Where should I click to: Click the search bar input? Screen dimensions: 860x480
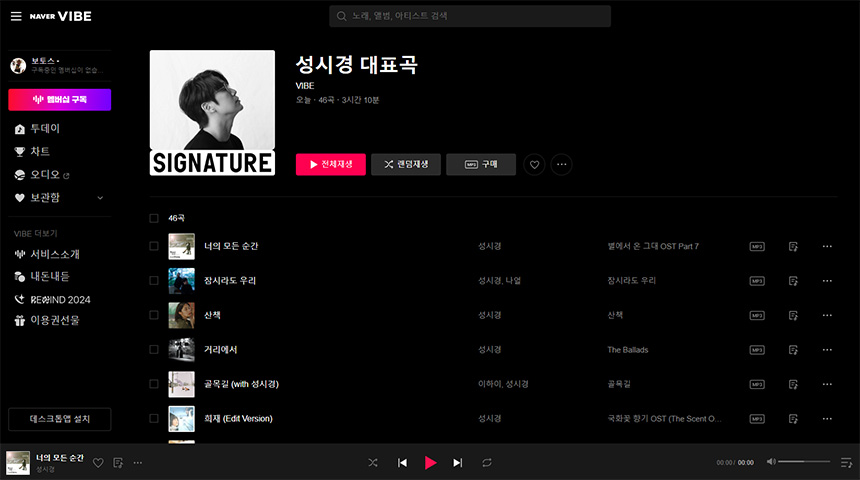tap(470, 16)
